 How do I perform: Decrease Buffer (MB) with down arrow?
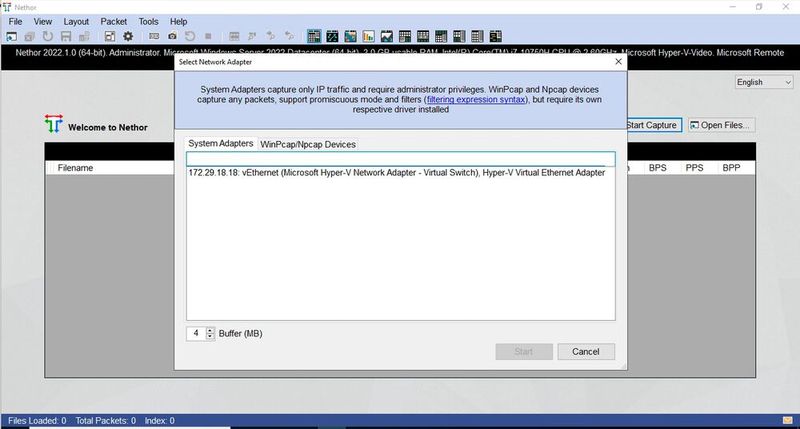pos(210,337)
